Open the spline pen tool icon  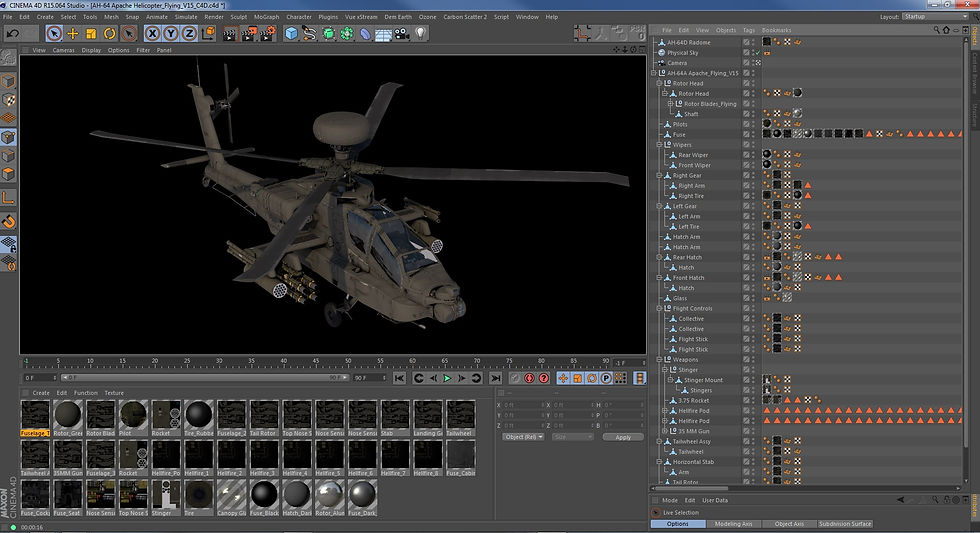tap(309, 34)
